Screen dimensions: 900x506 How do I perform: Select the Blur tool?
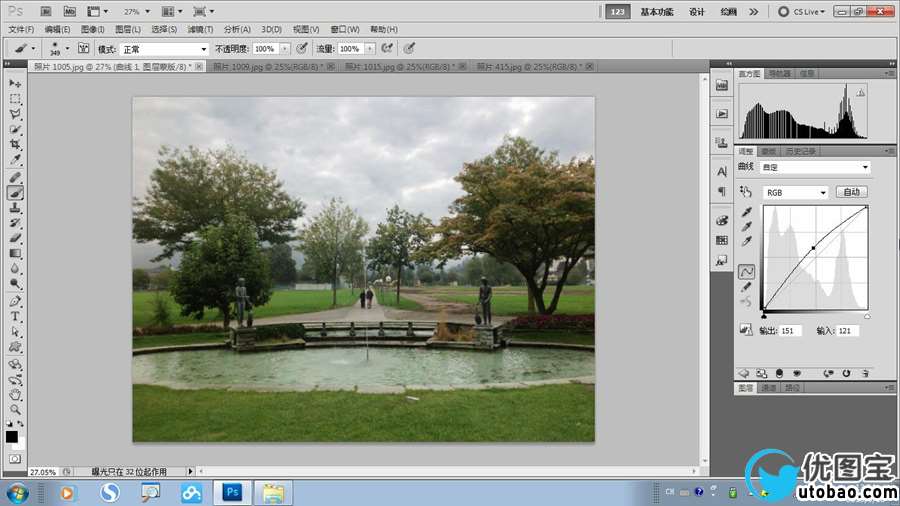click(15, 268)
